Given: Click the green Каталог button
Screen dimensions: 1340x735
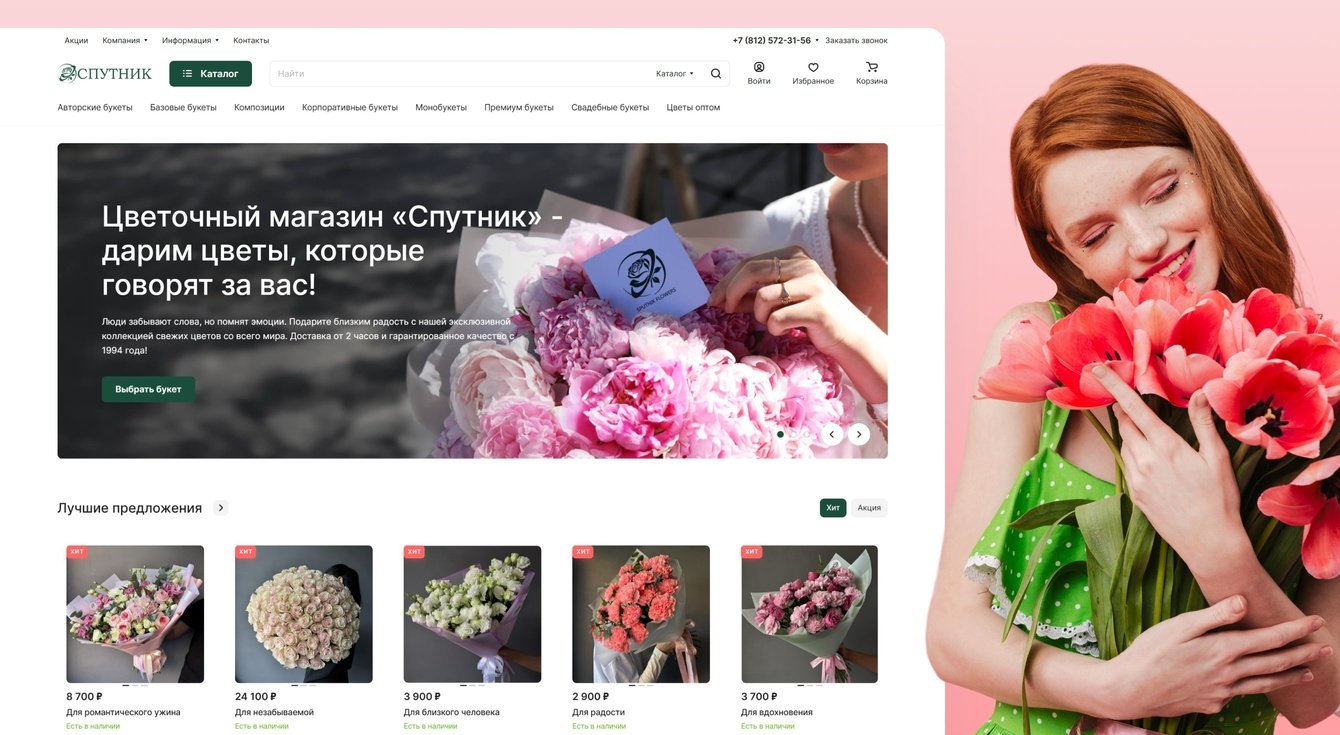Looking at the screenshot, I should pos(210,74).
